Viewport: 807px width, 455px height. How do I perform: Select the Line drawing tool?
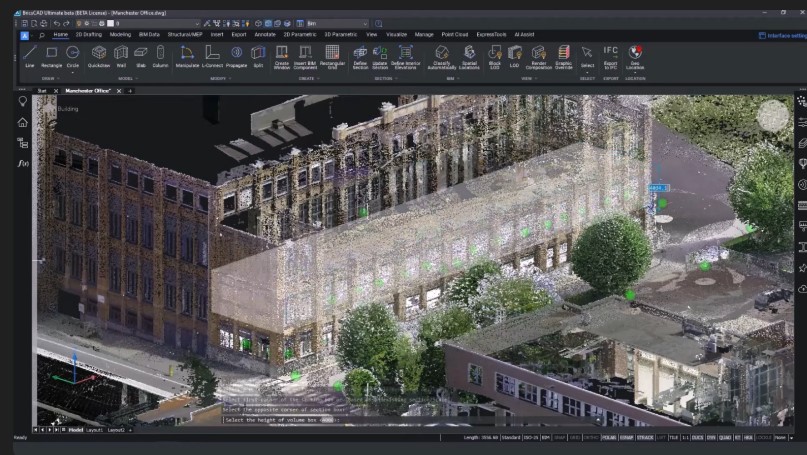click(x=29, y=54)
